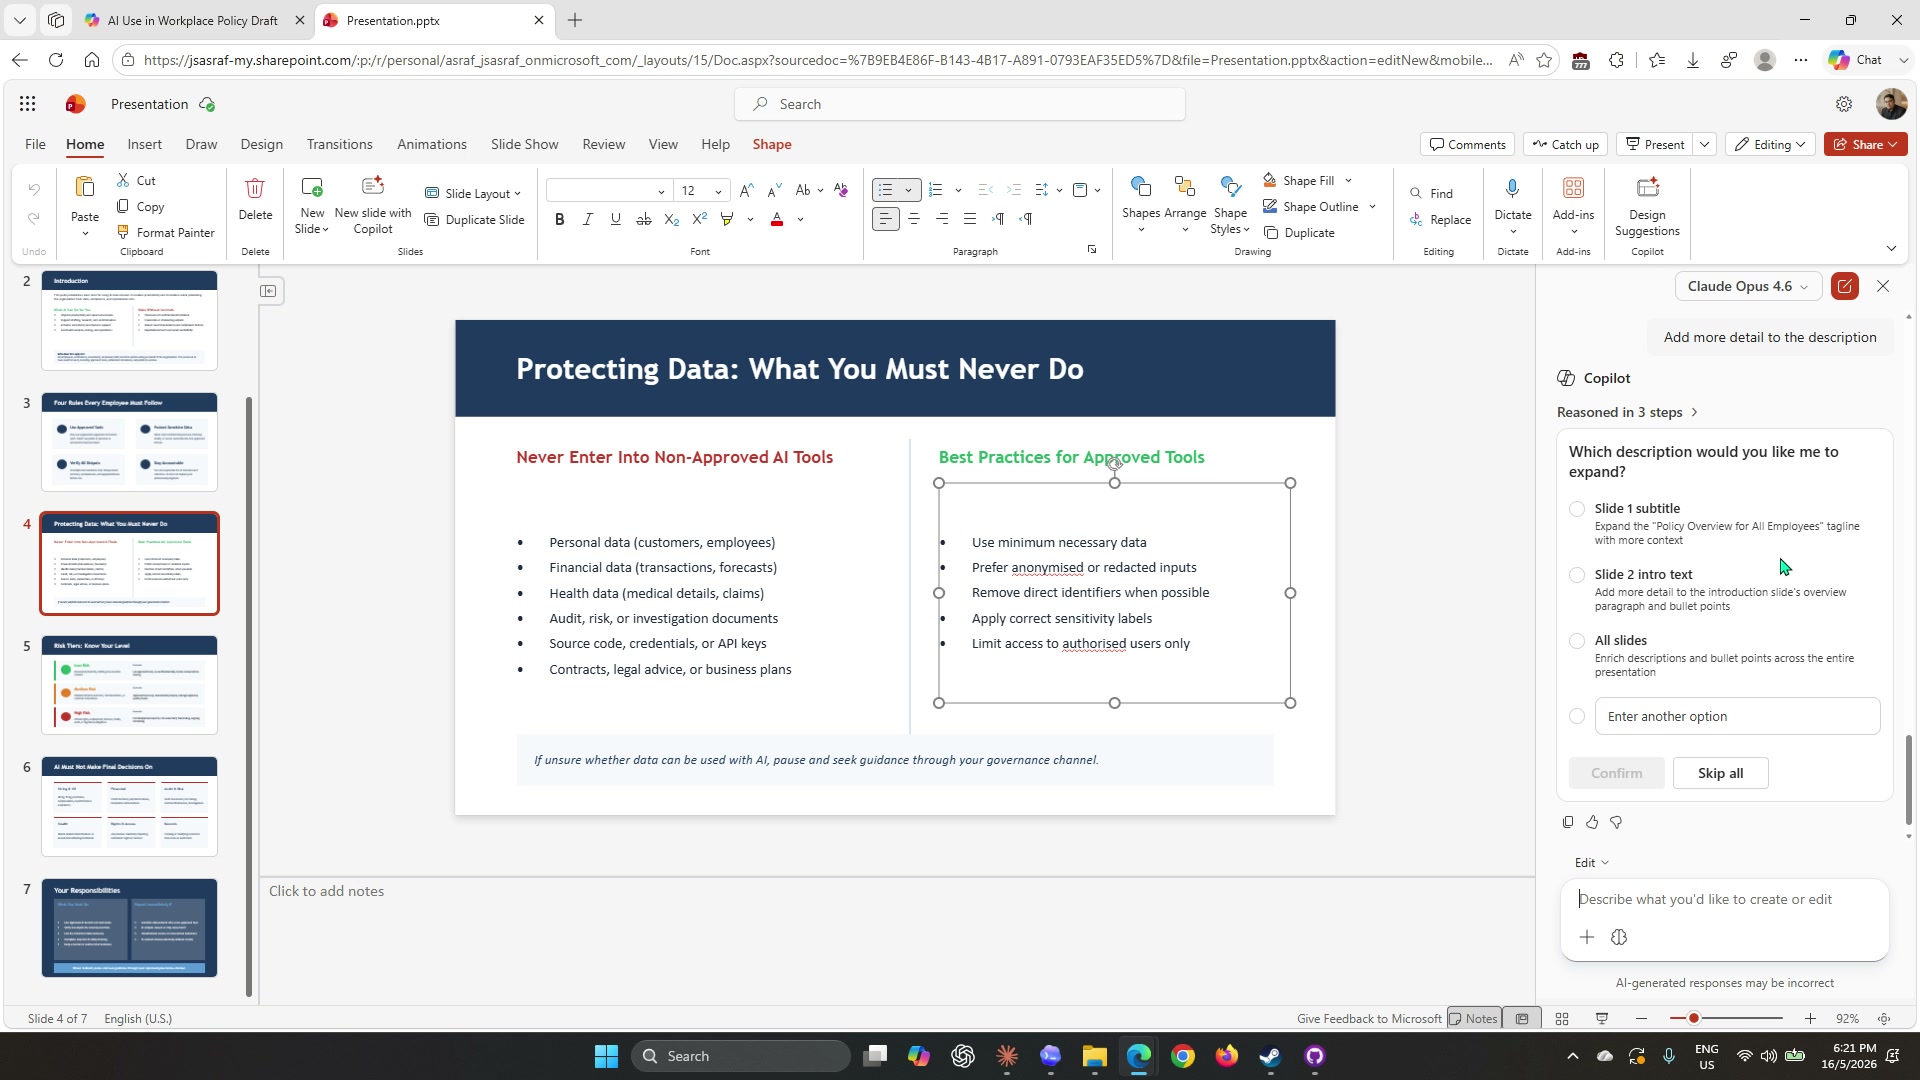Switch to Slide Sorter view
Screen dimensions: 1920x1080
[1562, 1019]
